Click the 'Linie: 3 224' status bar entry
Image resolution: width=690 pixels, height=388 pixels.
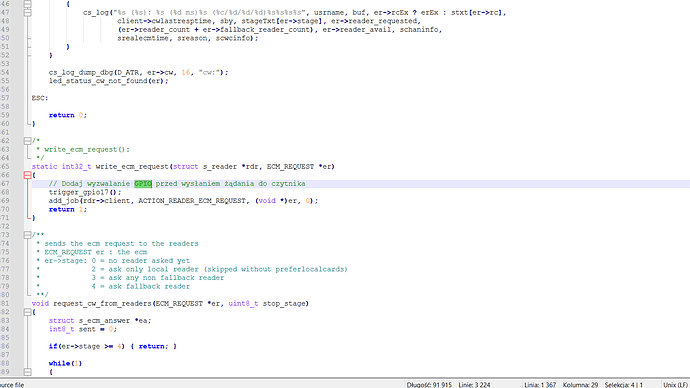(x=474, y=384)
